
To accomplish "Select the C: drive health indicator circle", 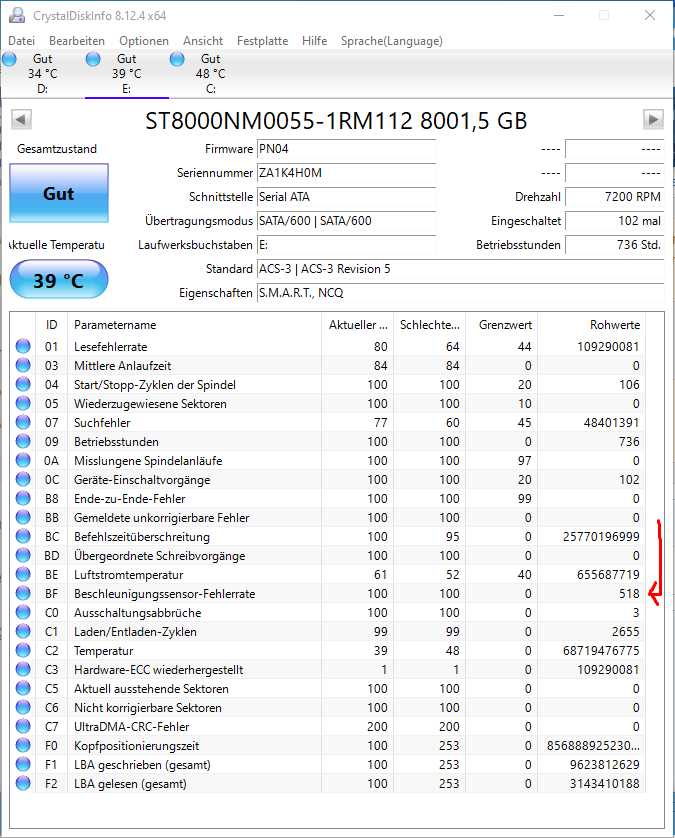I will point(177,60).
